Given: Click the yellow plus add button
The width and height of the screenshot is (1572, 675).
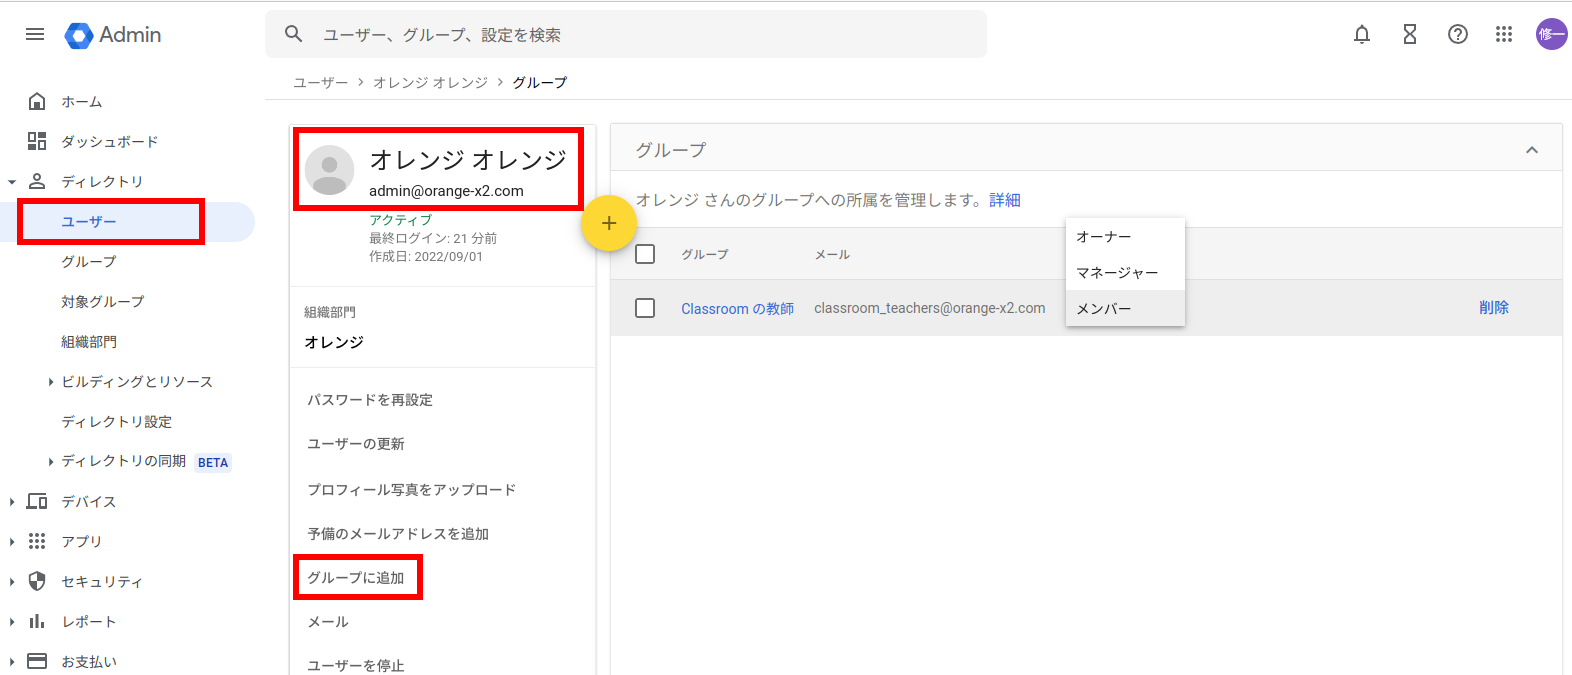Looking at the screenshot, I should point(609,223).
